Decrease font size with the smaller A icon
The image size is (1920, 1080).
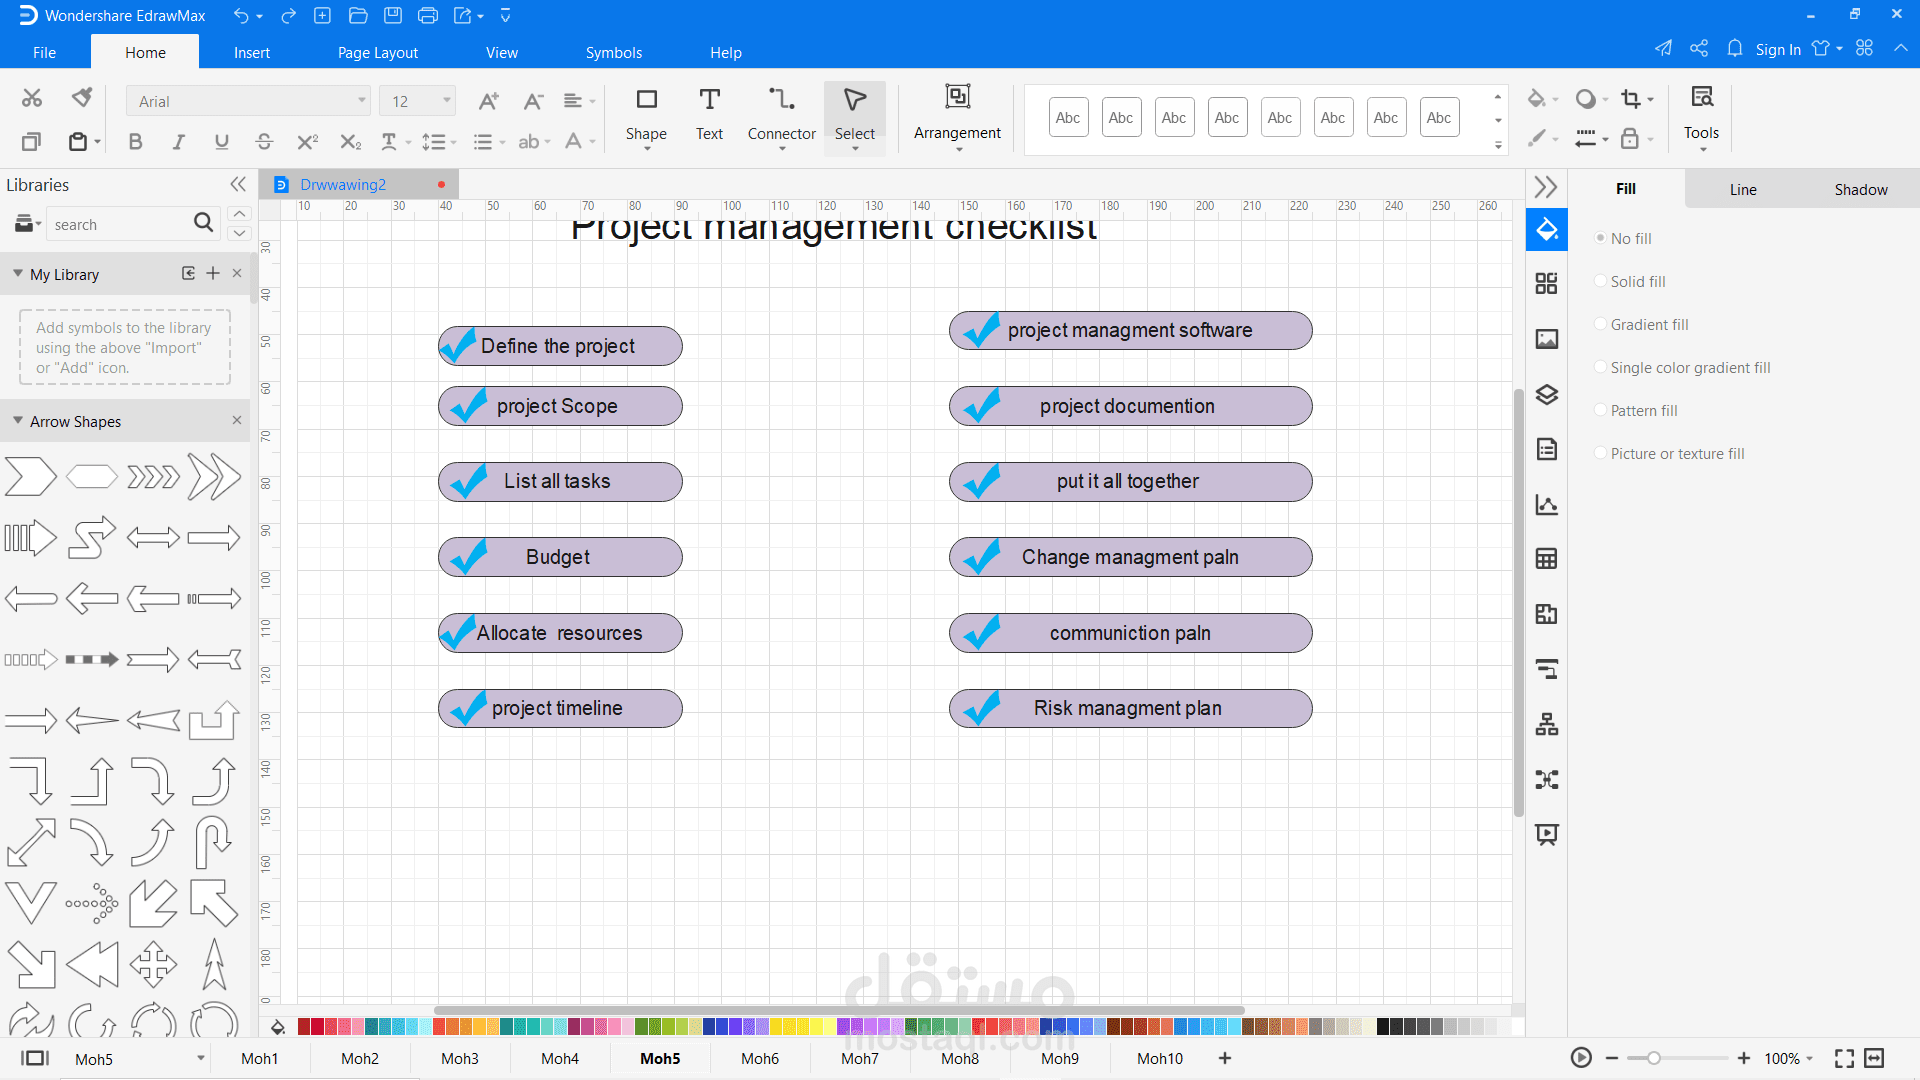coord(533,101)
